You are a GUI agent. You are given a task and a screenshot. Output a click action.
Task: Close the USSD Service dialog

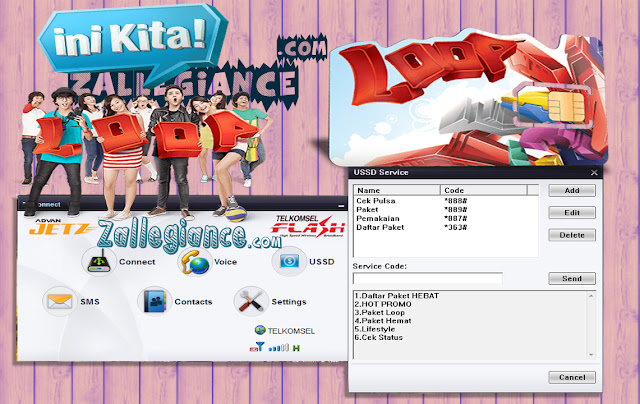594,173
